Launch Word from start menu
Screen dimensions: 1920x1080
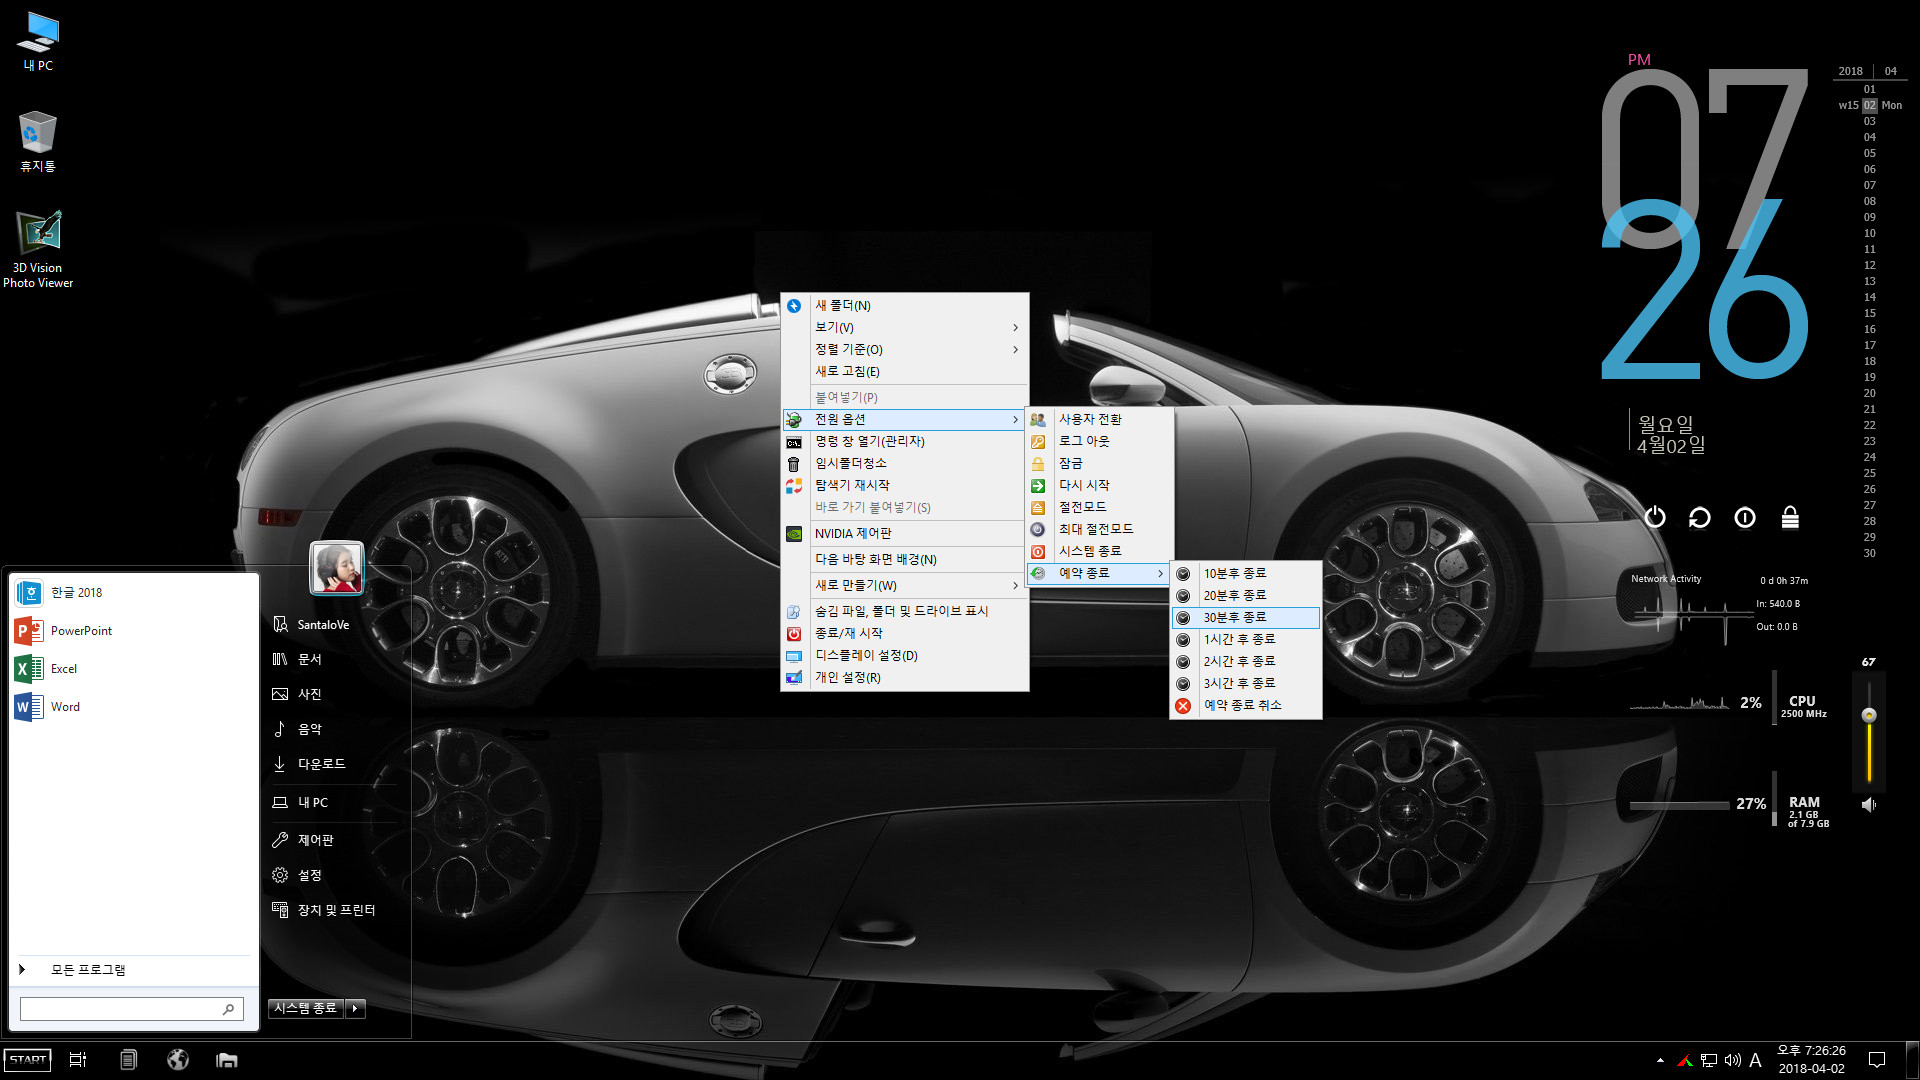(133, 707)
